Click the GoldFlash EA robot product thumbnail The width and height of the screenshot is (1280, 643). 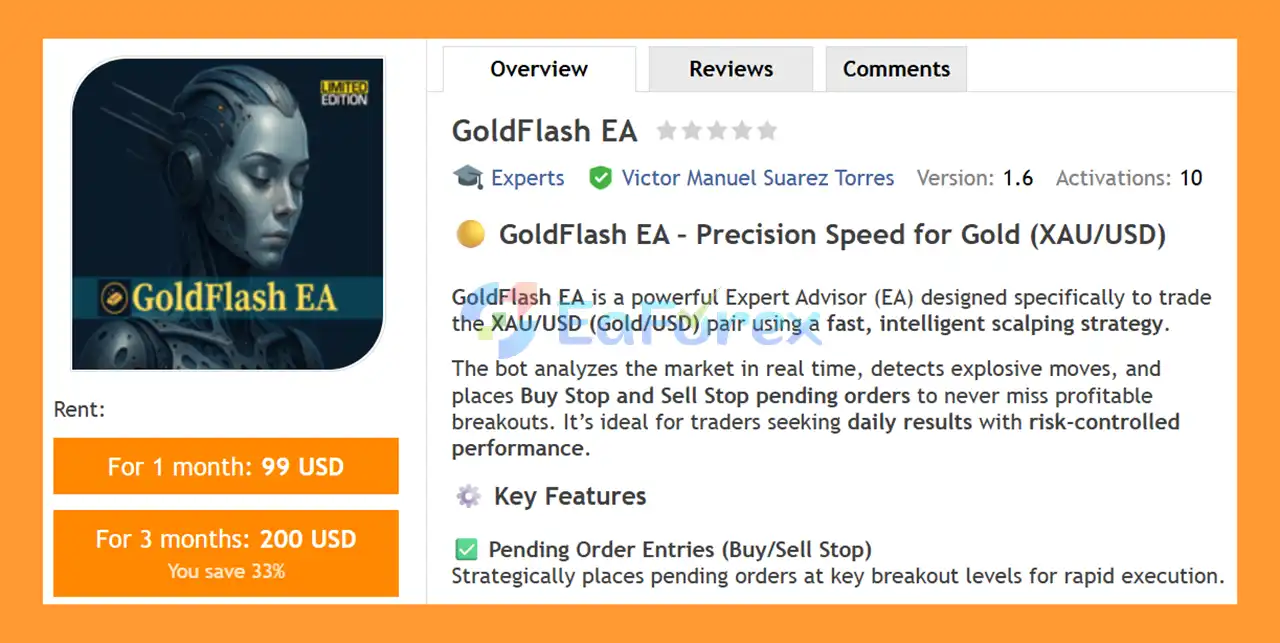[228, 214]
